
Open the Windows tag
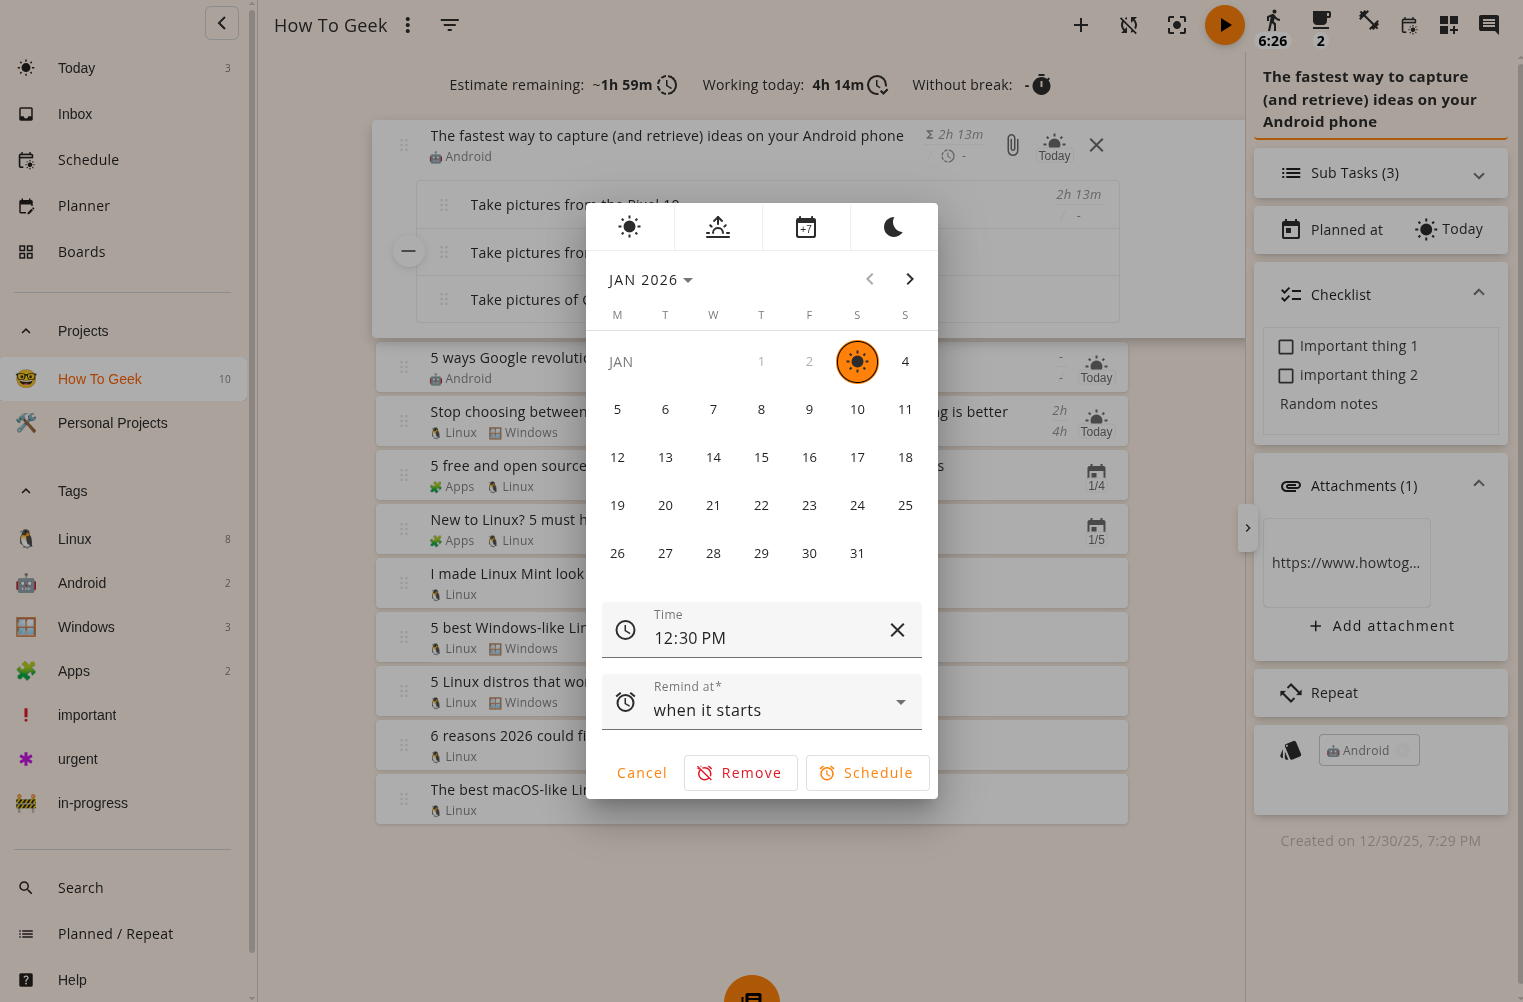[124, 627]
